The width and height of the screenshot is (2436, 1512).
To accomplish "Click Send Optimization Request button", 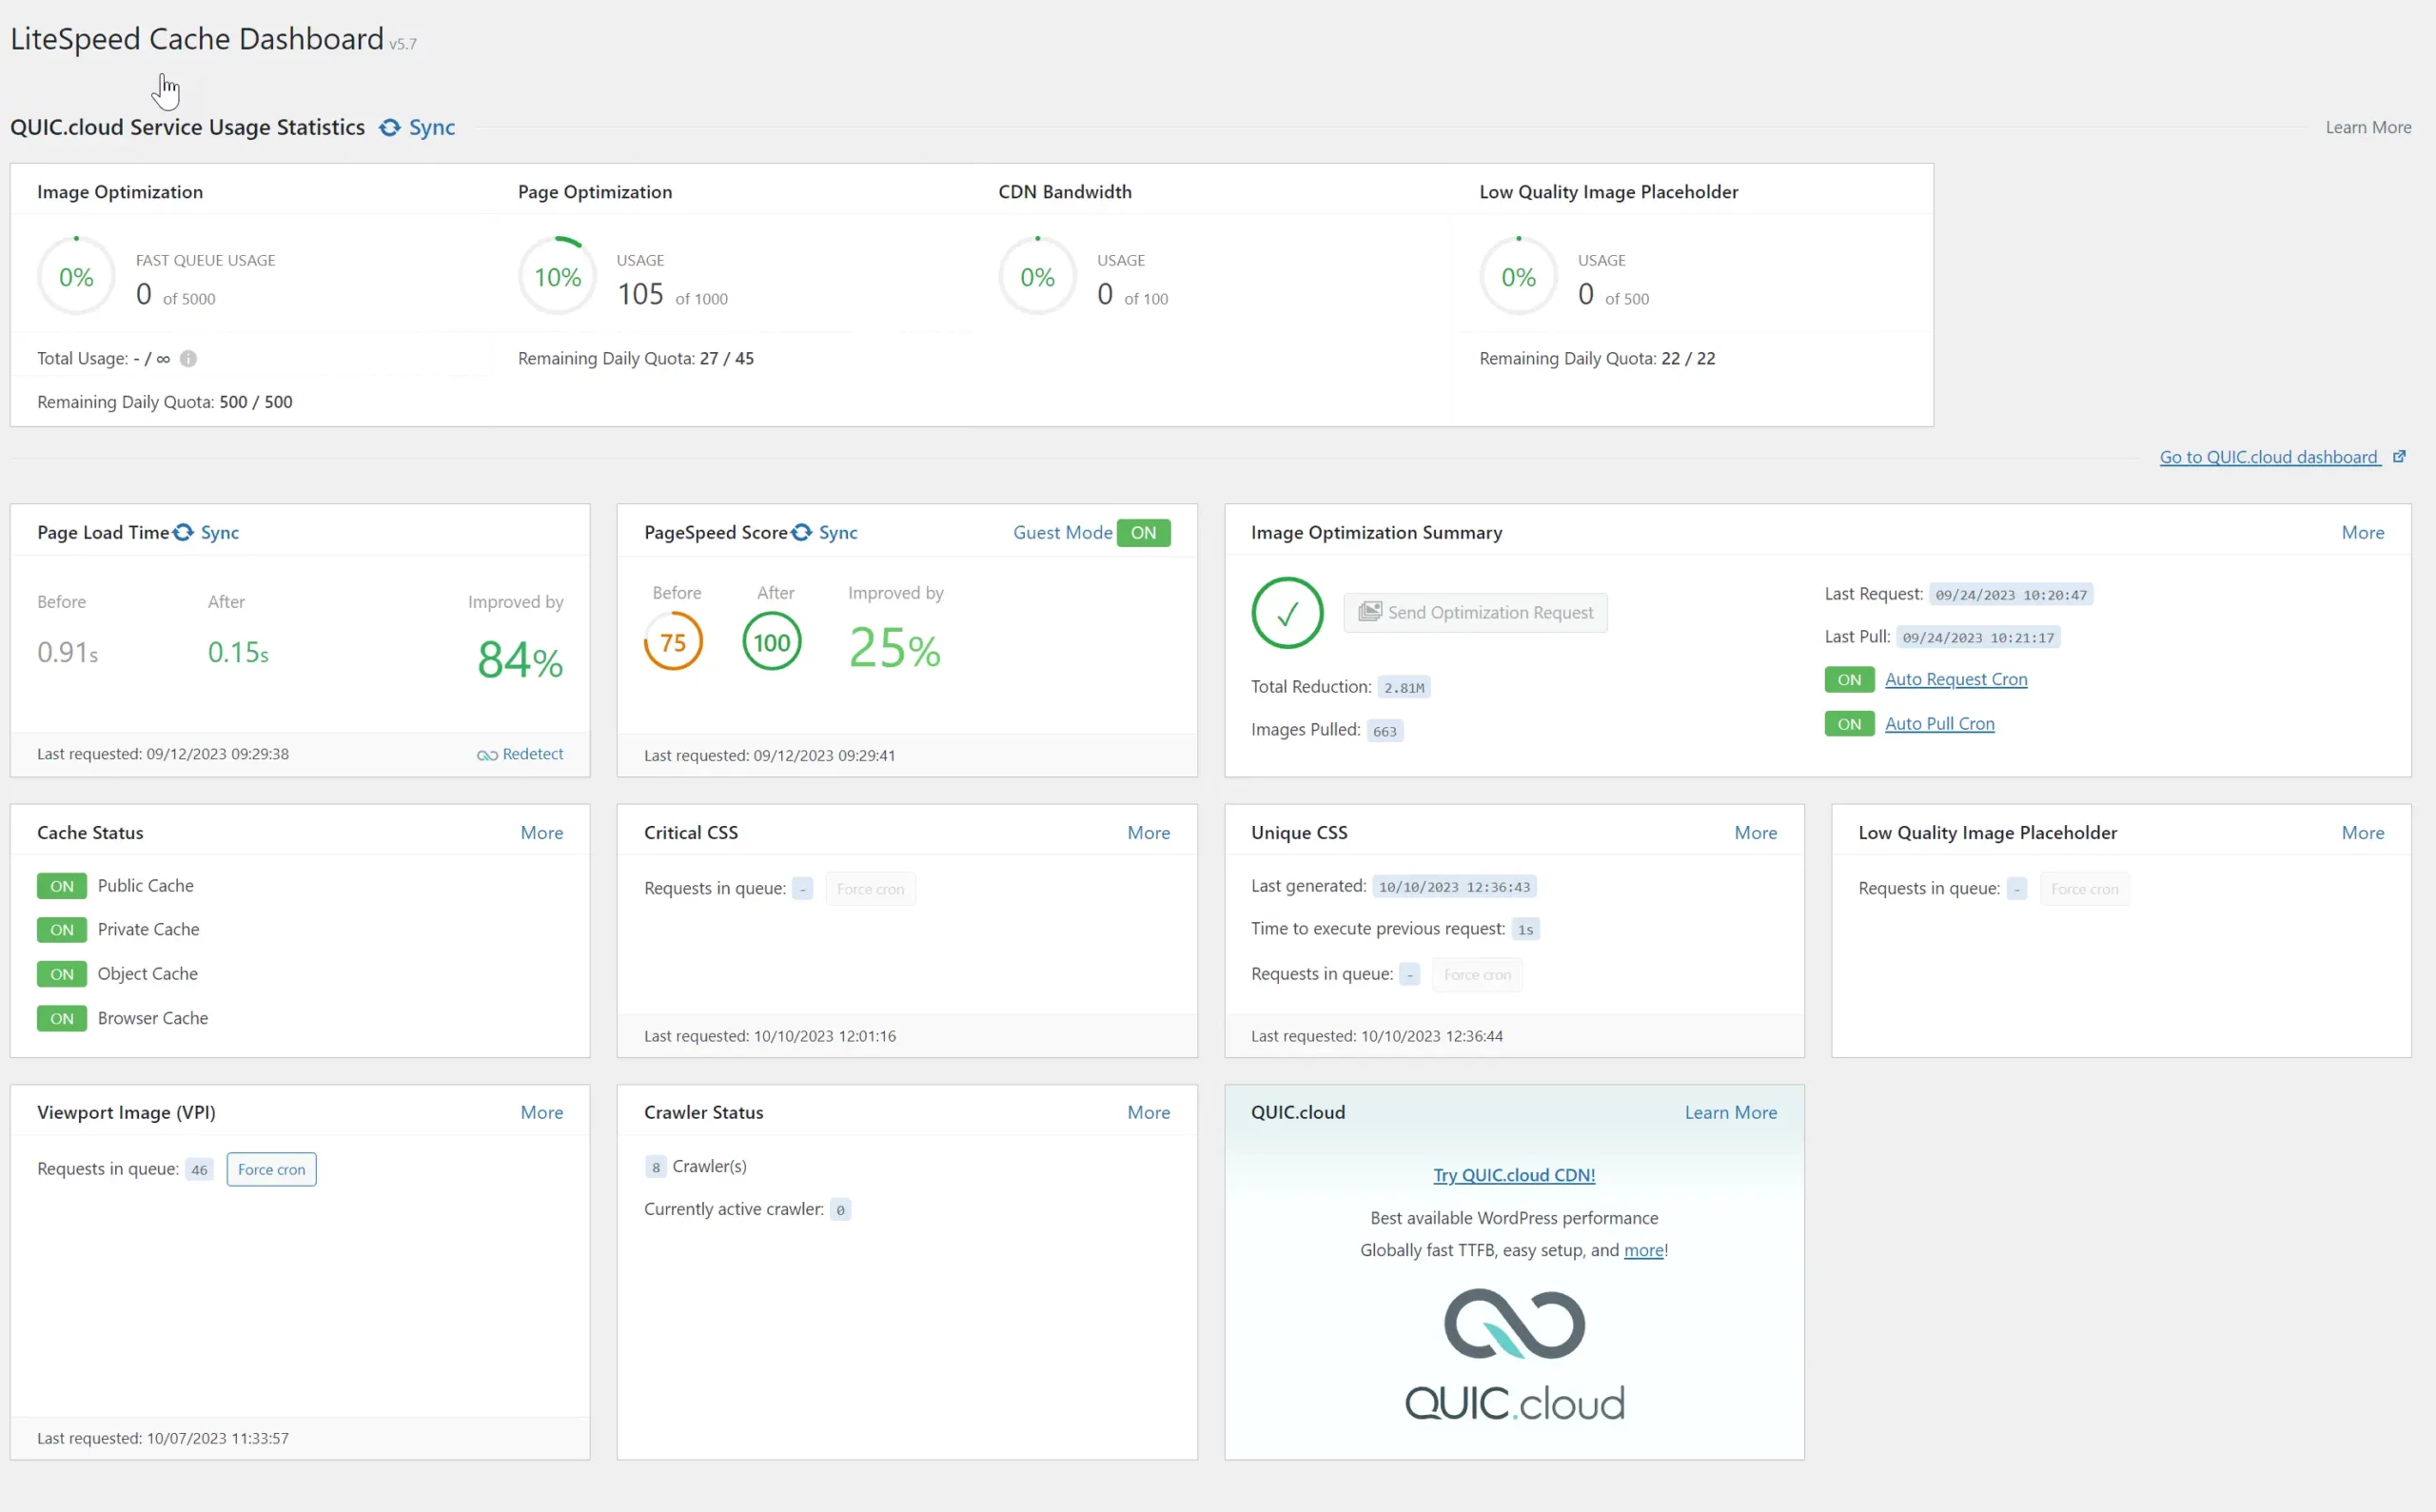I will (1475, 613).
